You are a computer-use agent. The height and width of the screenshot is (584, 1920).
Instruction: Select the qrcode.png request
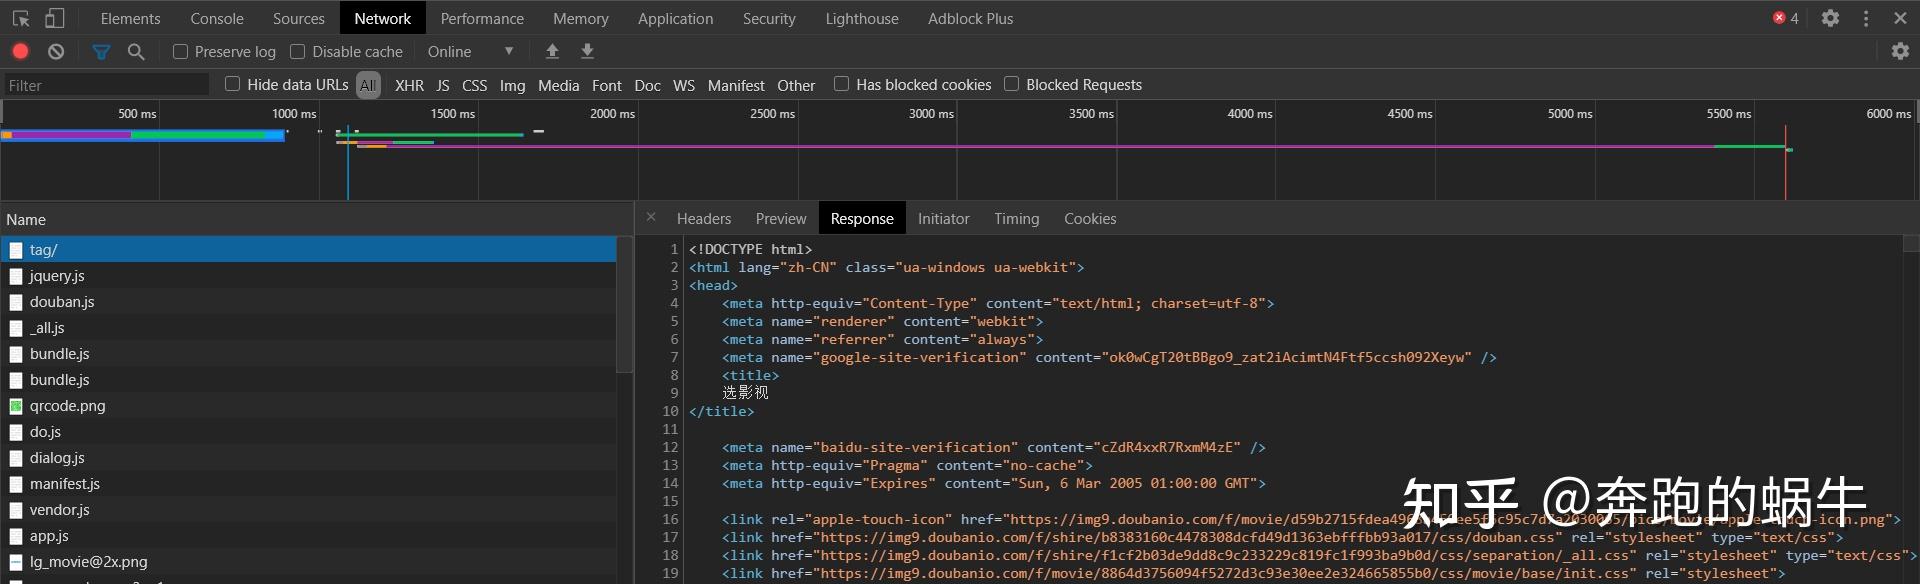[x=67, y=405]
